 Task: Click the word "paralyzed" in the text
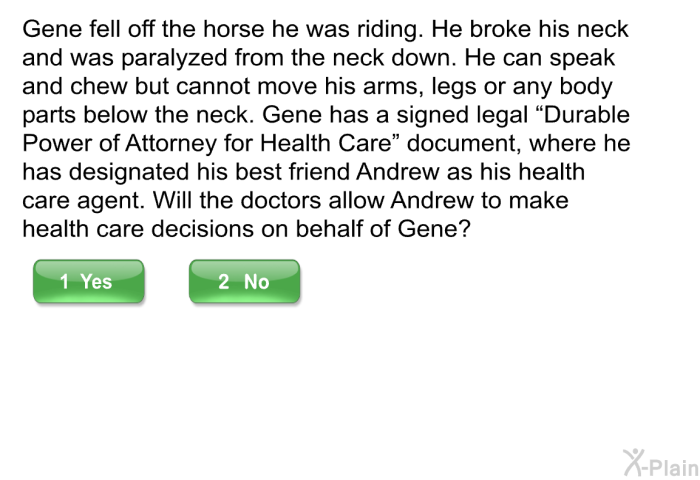click(x=174, y=58)
